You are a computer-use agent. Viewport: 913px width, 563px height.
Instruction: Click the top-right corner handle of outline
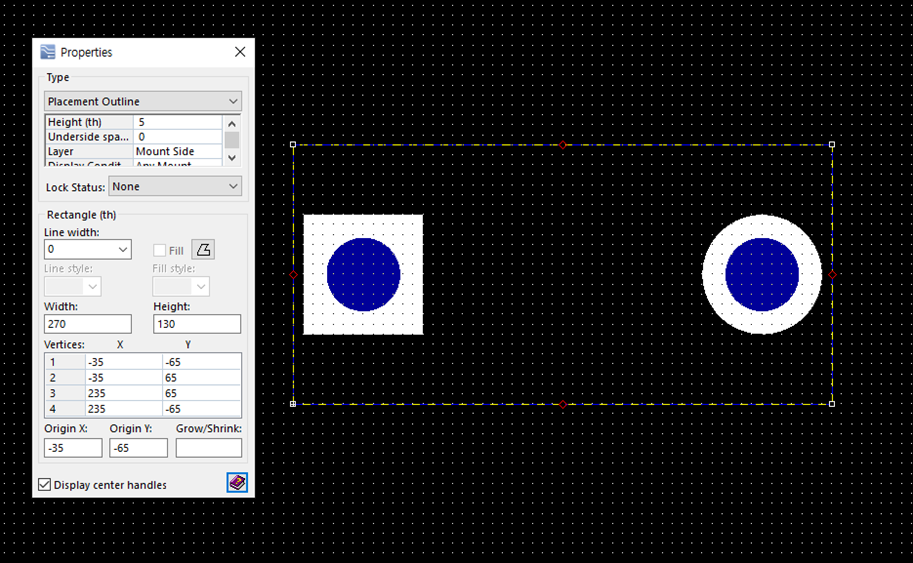point(832,144)
